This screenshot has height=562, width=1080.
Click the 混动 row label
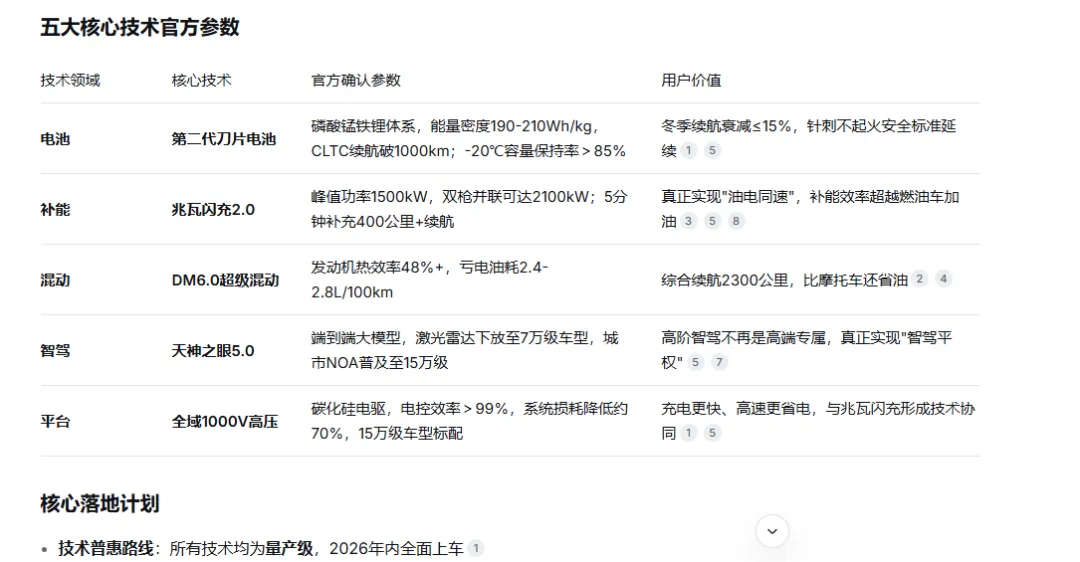pyautogui.click(x=55, y=280)
